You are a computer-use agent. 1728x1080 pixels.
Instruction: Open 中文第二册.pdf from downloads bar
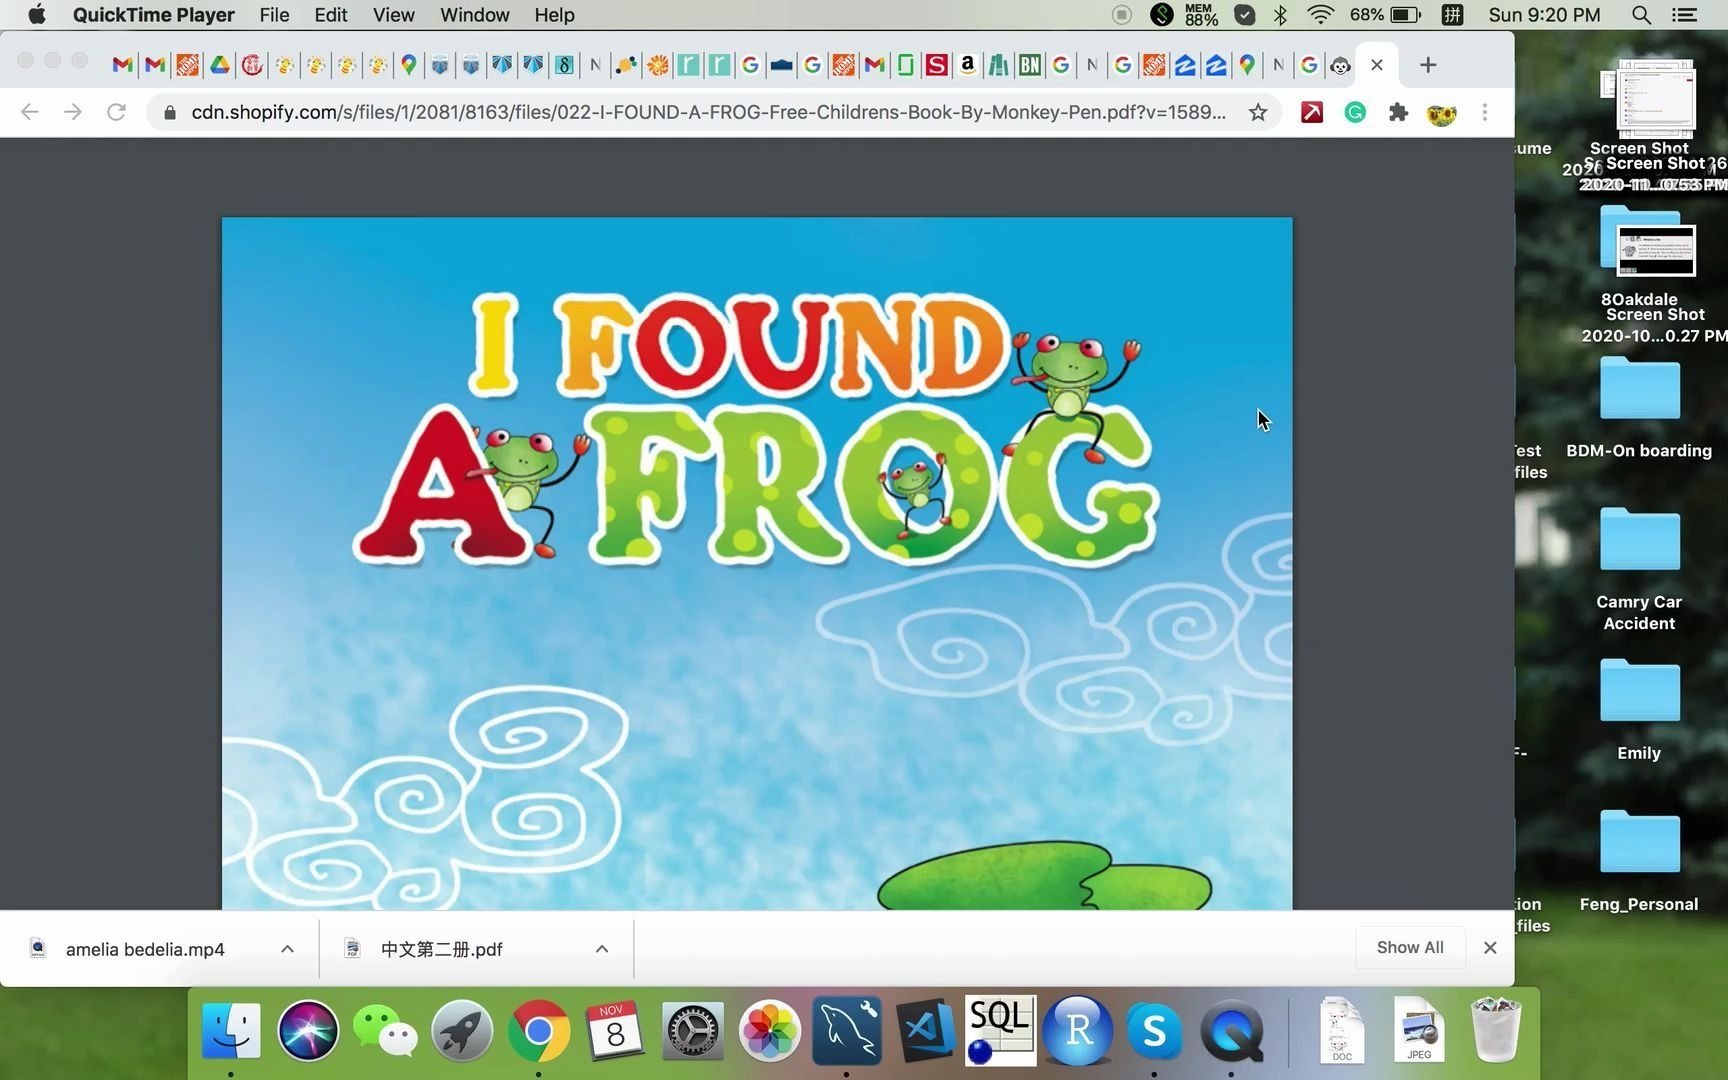click(x=441, y=949)
